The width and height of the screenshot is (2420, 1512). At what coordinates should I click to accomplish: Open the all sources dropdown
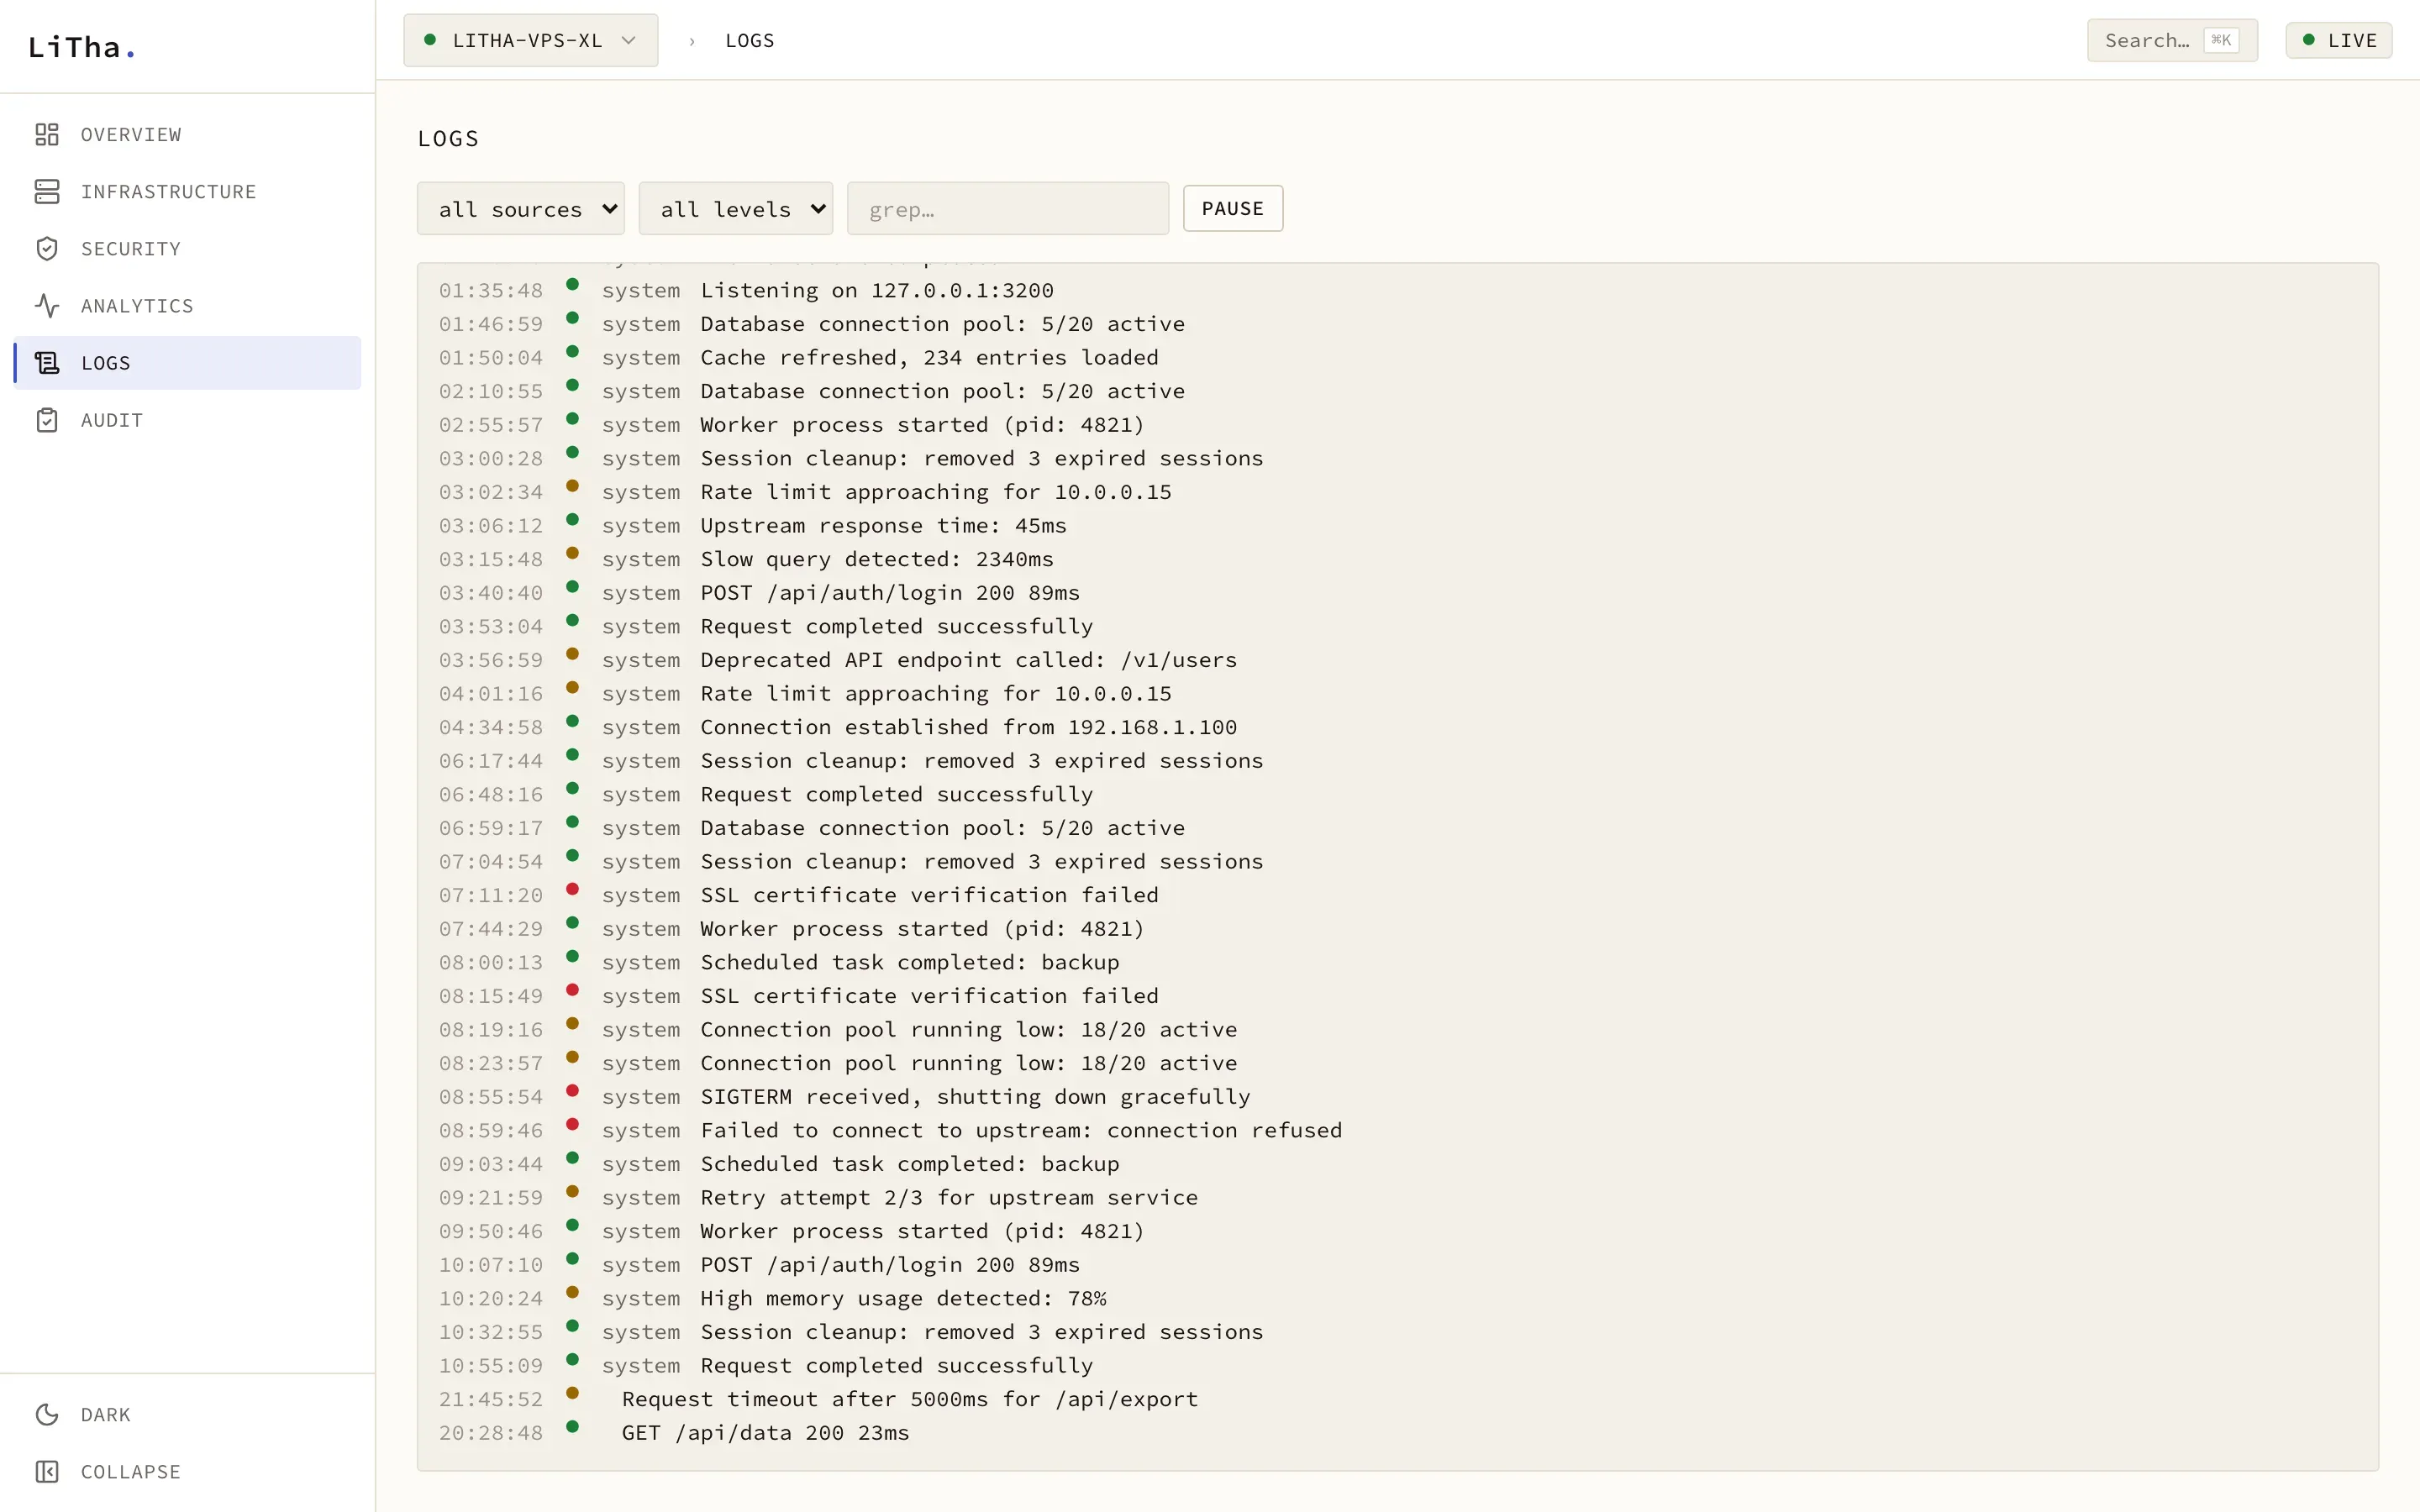pyautogui.click(x=521, y=208)
